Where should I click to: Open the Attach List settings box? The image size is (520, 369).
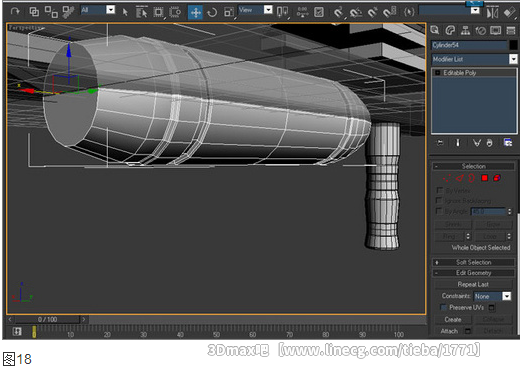[x=468, y=331]
